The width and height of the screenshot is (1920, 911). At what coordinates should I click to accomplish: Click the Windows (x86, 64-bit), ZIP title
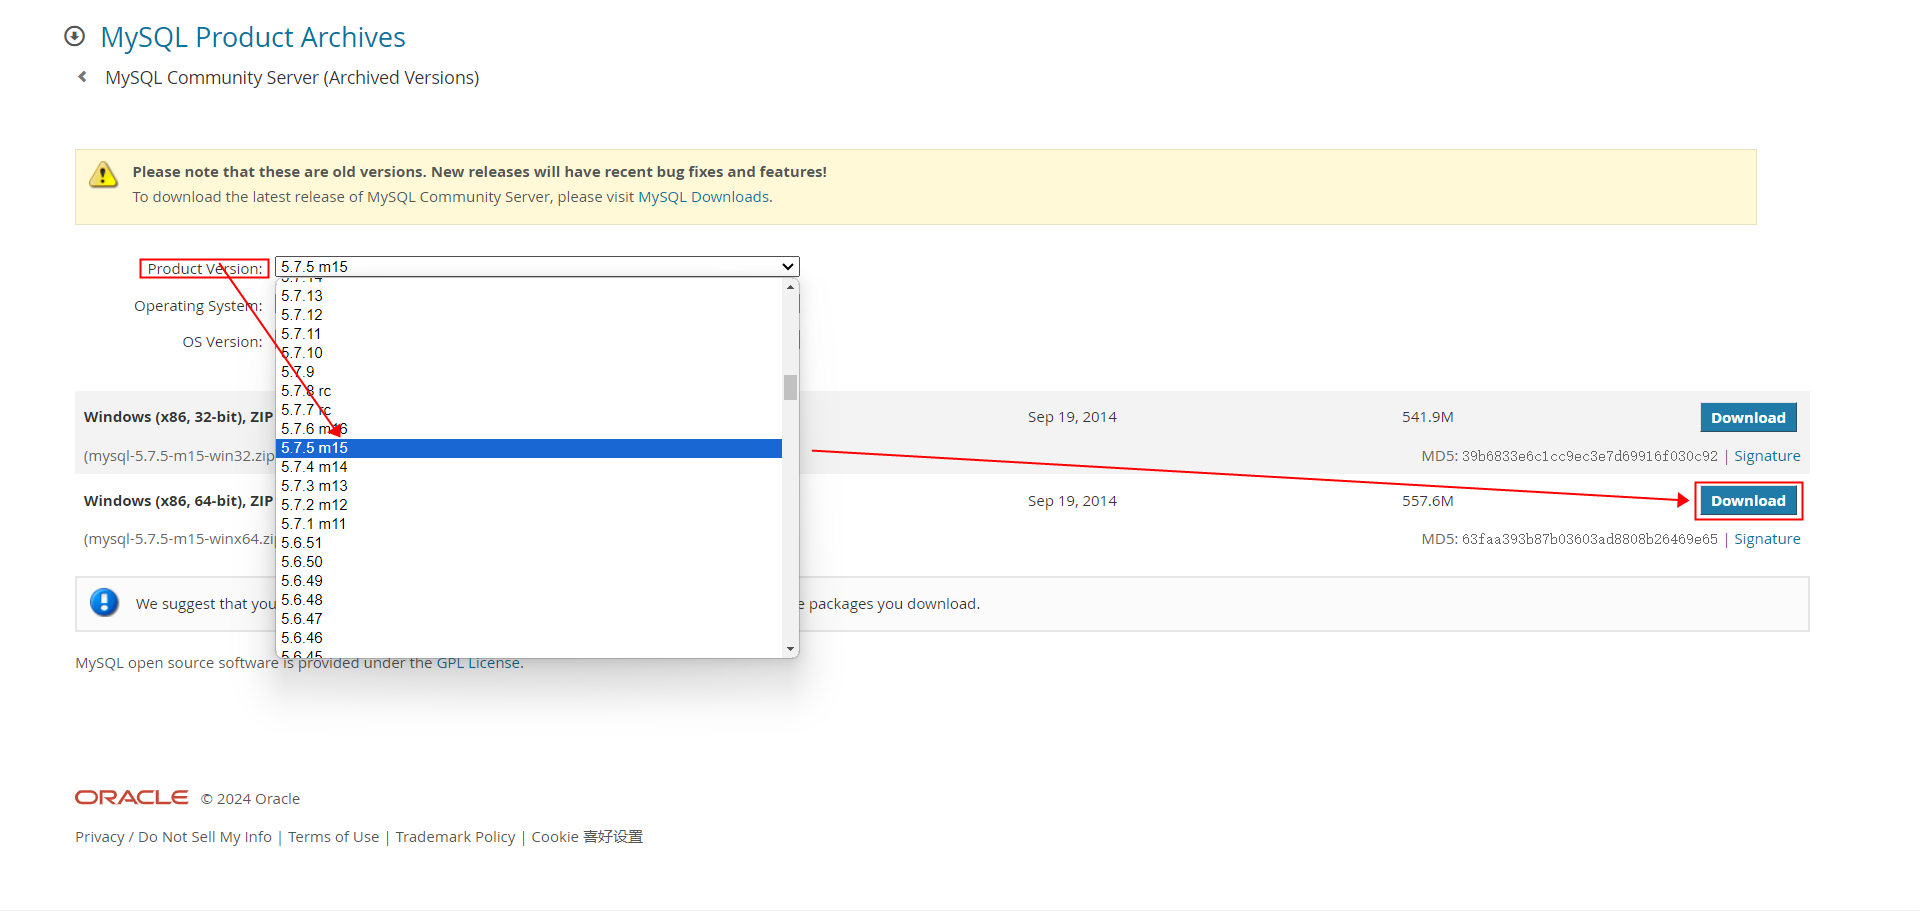coord(178,501)
